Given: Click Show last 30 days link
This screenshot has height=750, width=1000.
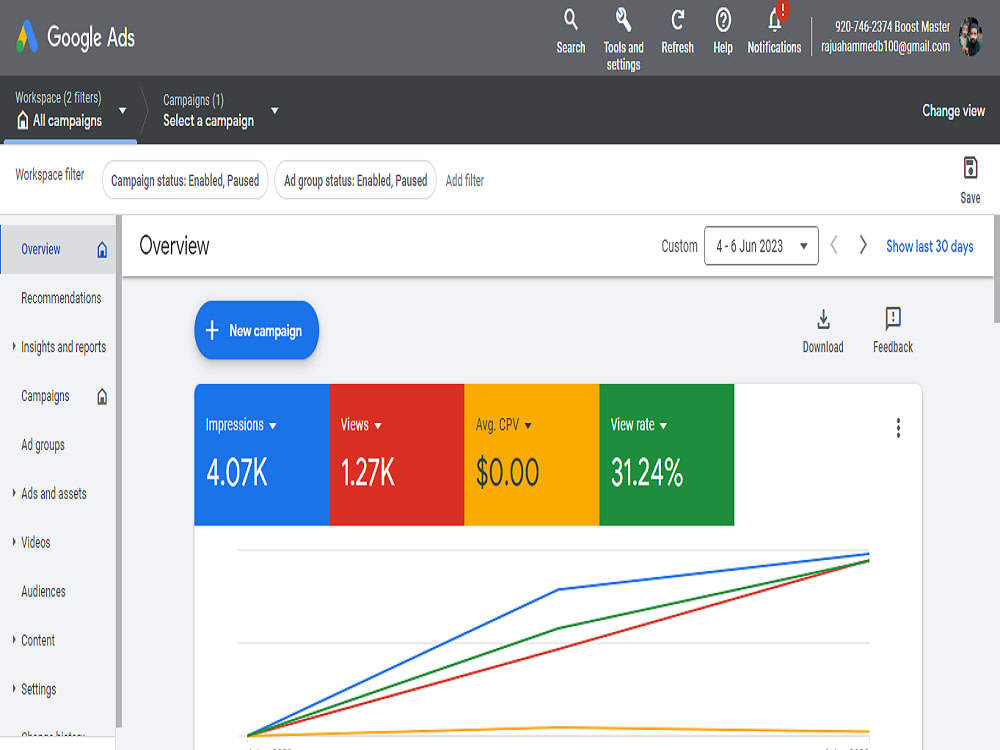Looking at the screenshot, I should [x=929, y=246].
